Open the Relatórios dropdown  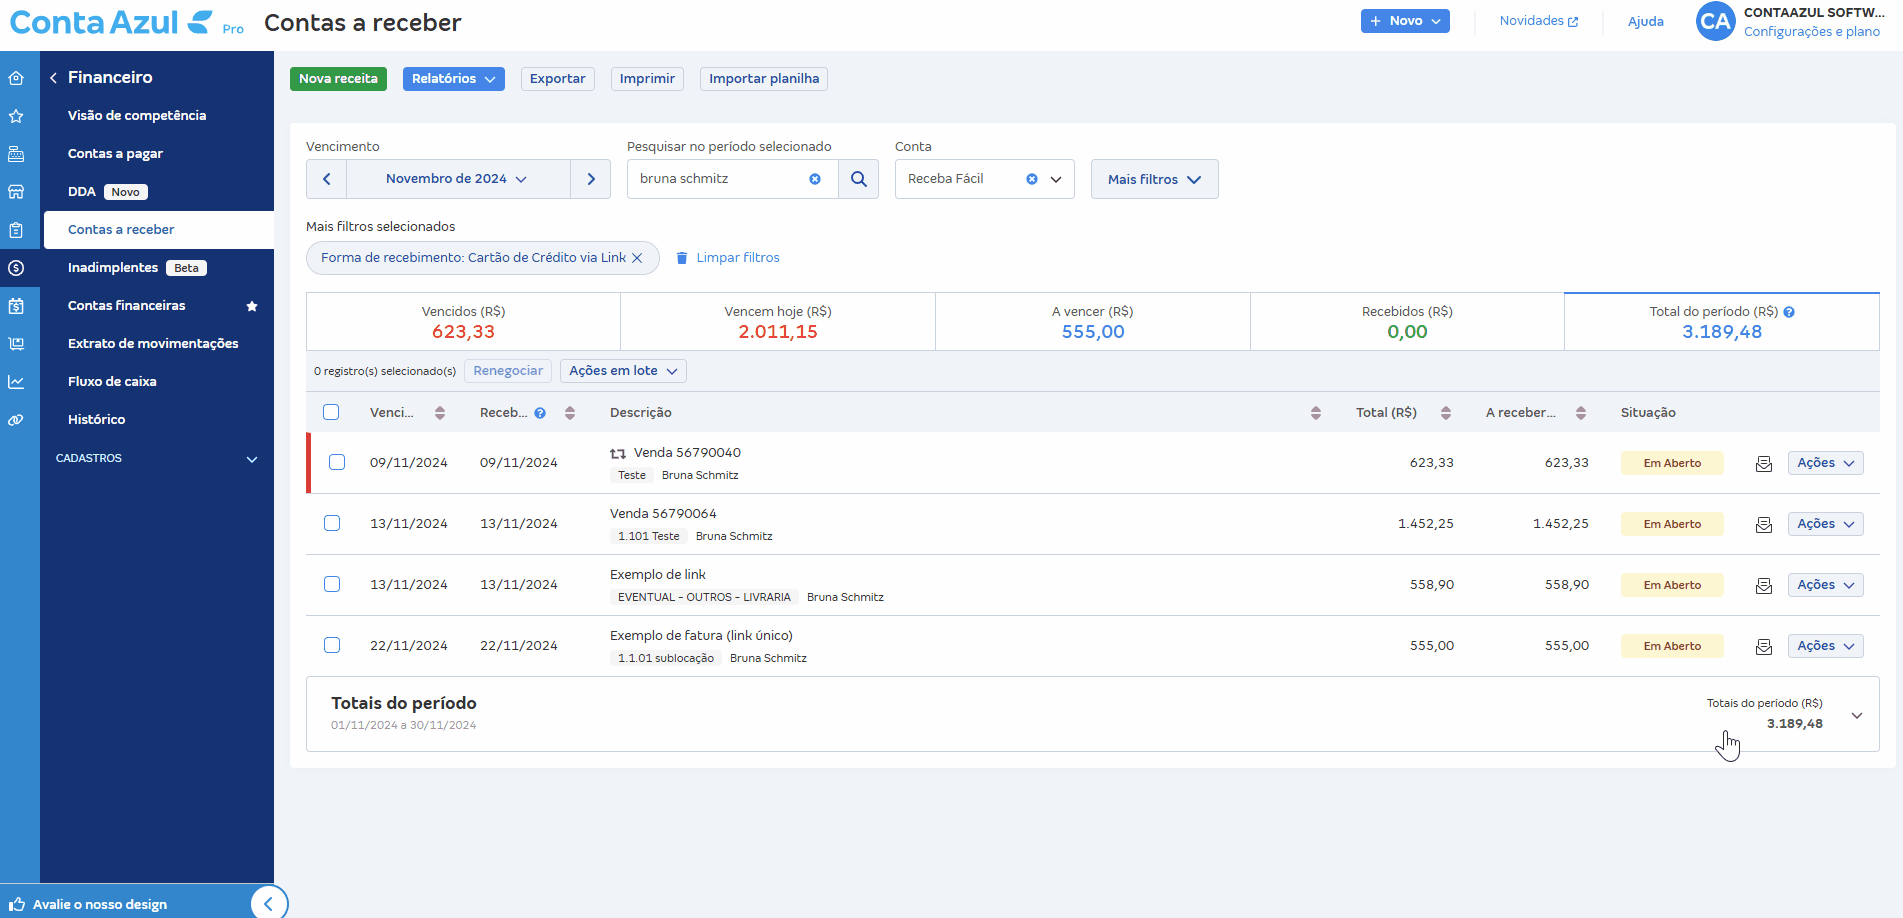(453, 78)
